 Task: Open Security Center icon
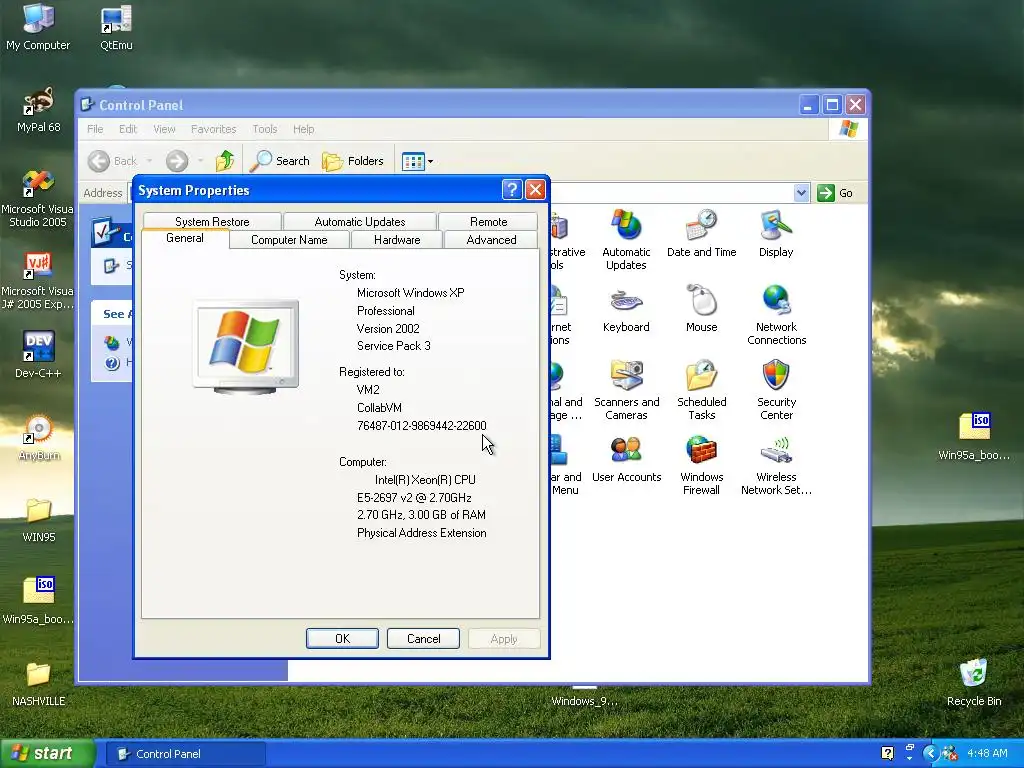point(776,390)
